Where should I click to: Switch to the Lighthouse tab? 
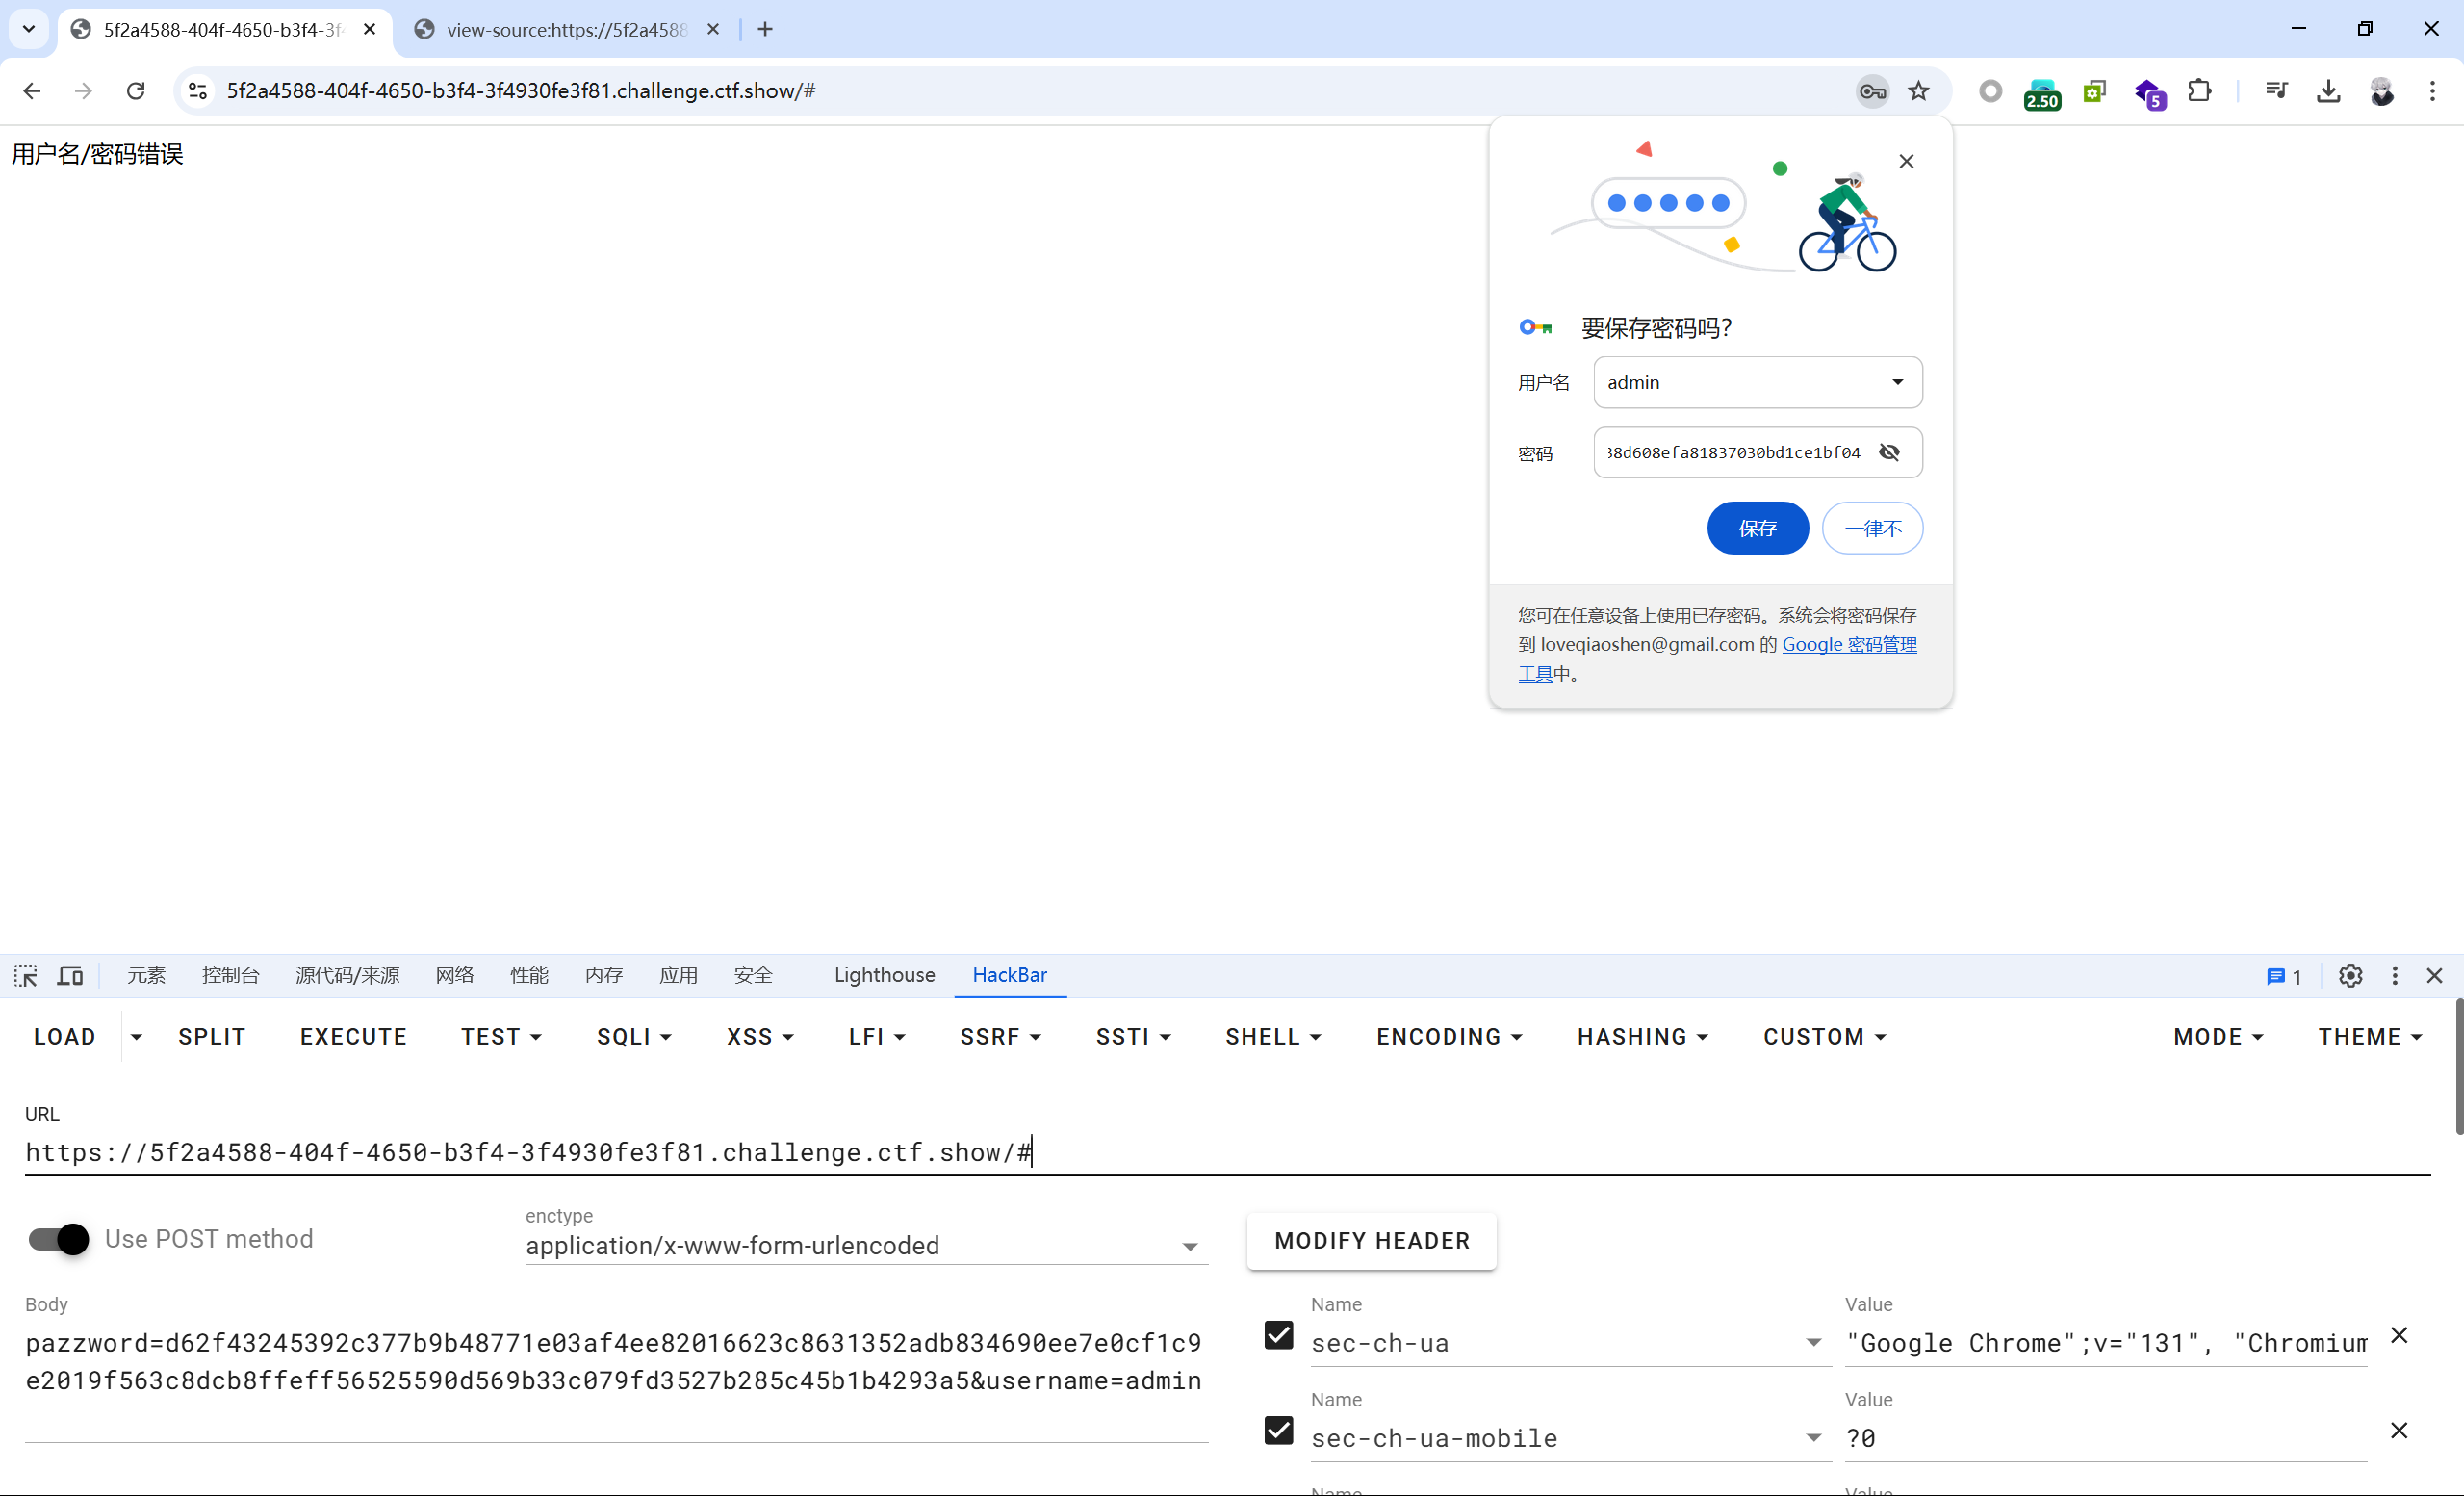click(884, 975)
